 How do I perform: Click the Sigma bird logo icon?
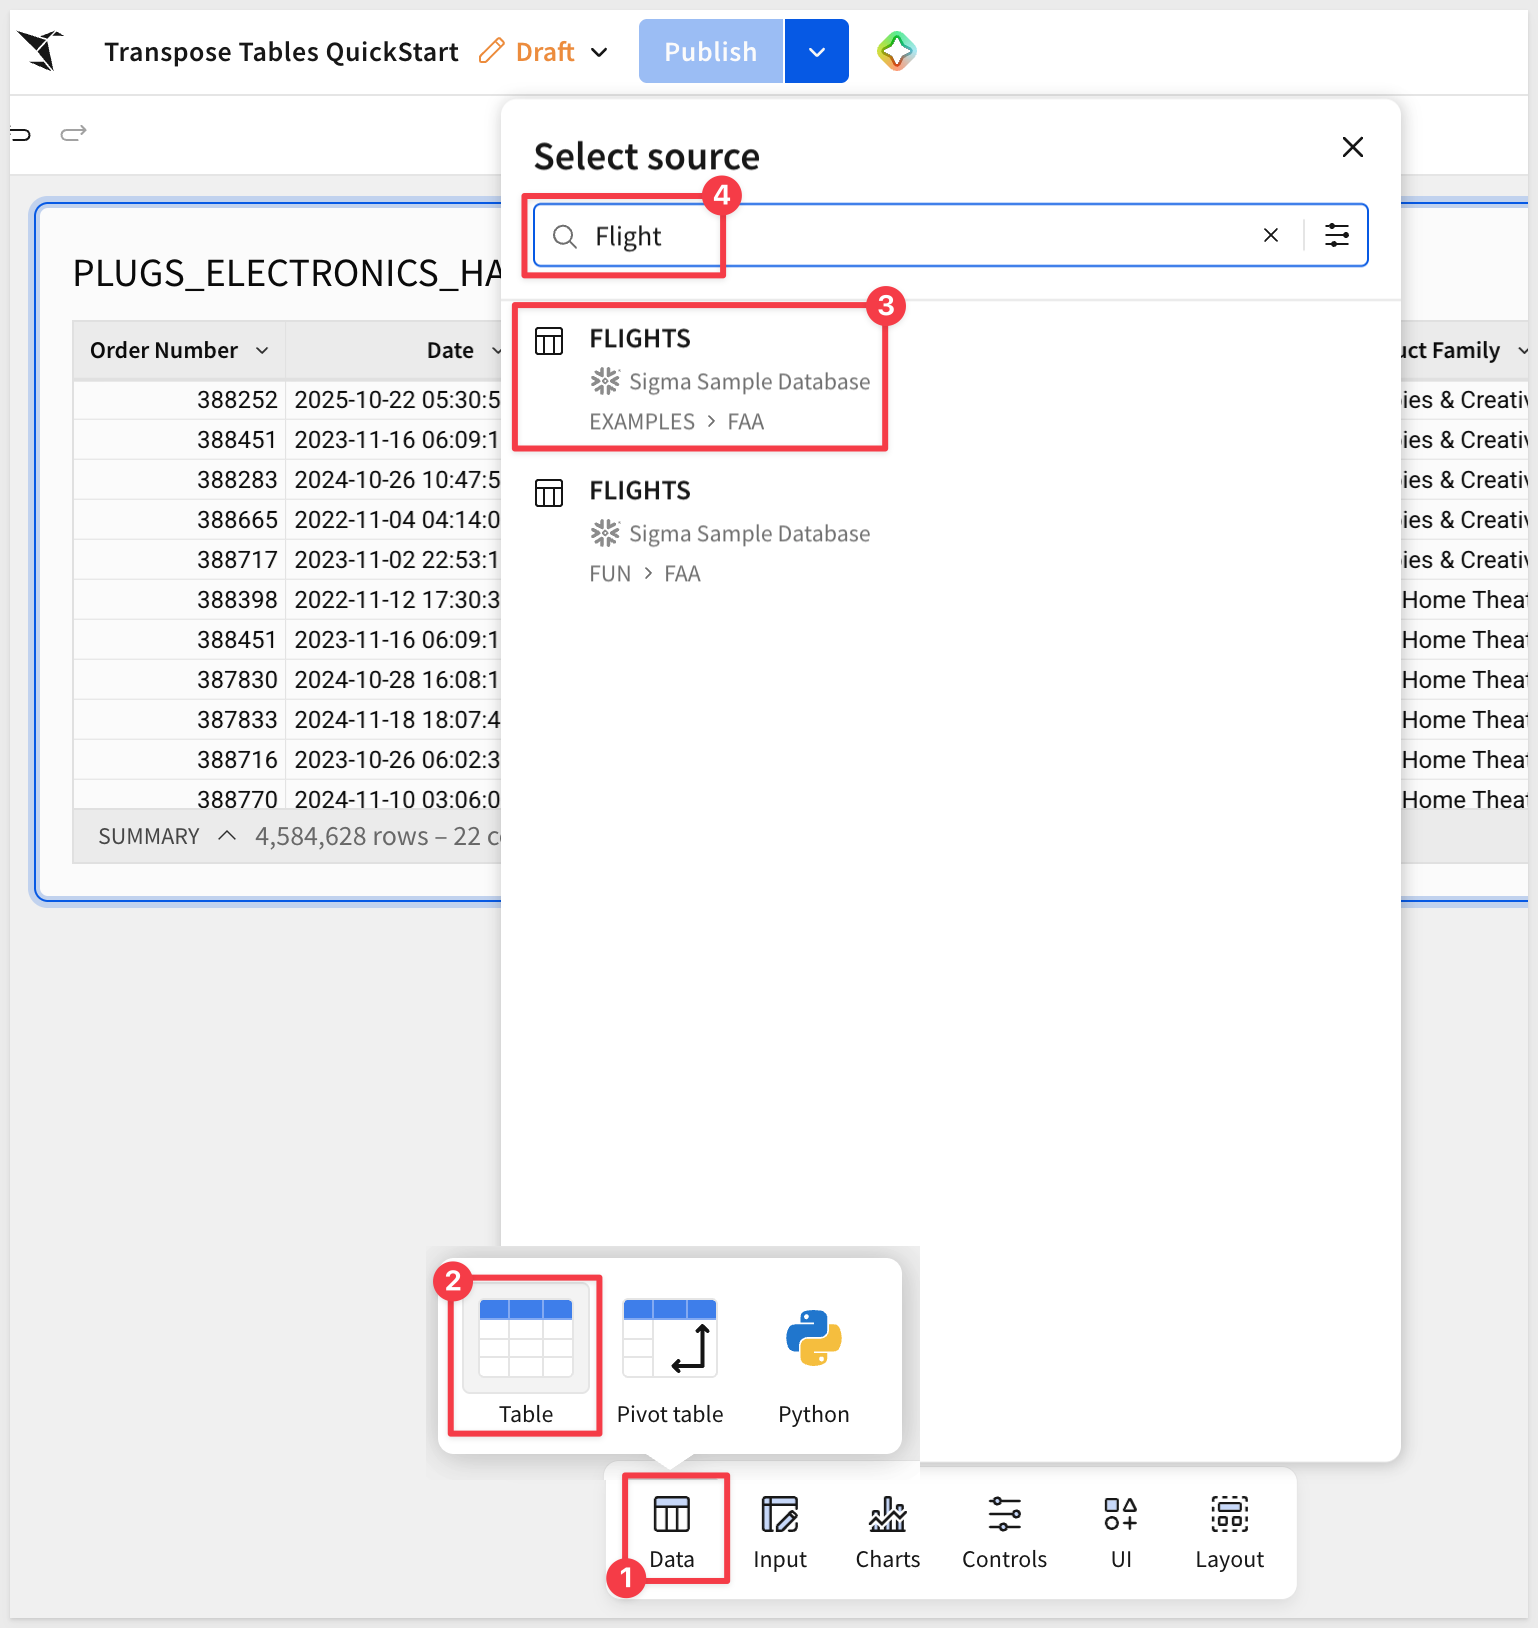tap(41, 50)
